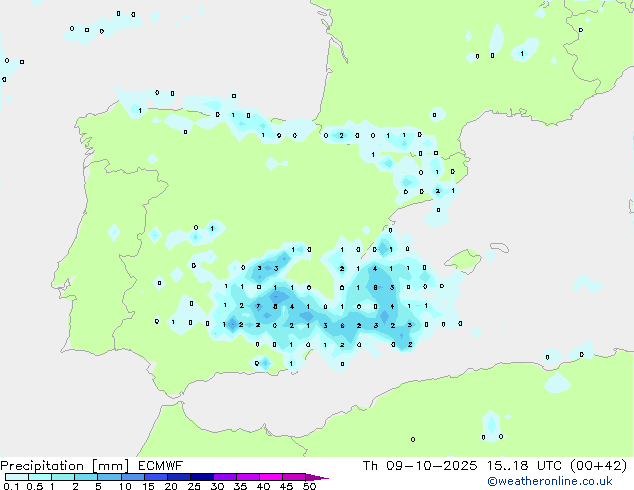This screenshot has height=490, width=634.
Task: Pick the 0.1–0.5 mm palest legend swatch
Action: pos(17,477)
